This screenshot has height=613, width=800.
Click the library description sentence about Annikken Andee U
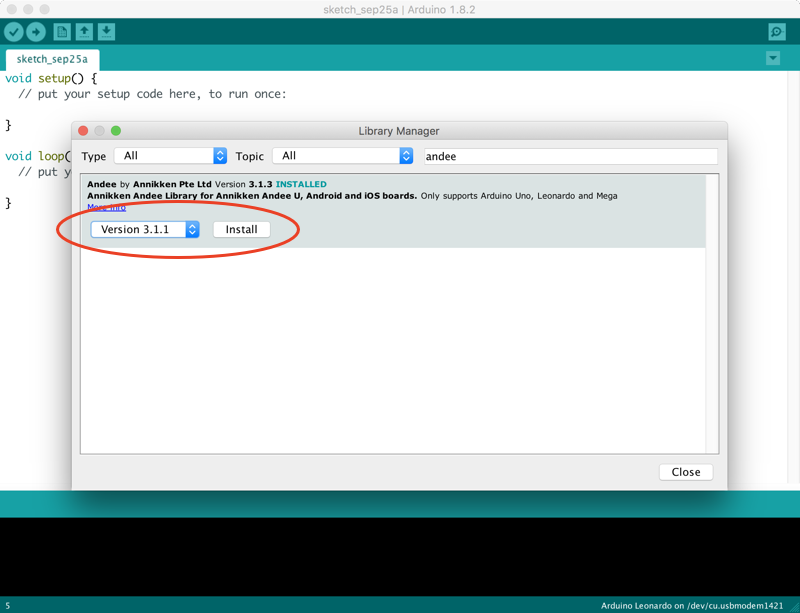(x=252, y=196)
